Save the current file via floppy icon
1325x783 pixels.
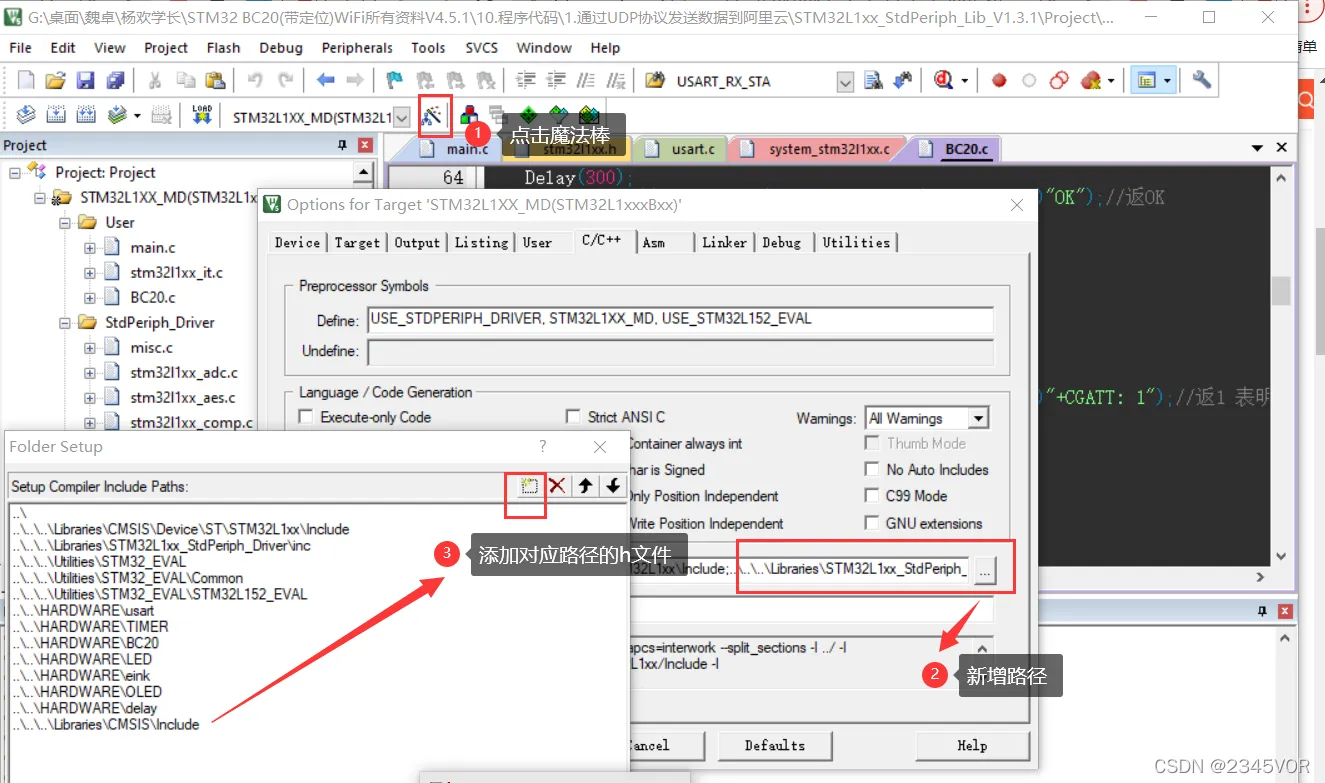86,81
